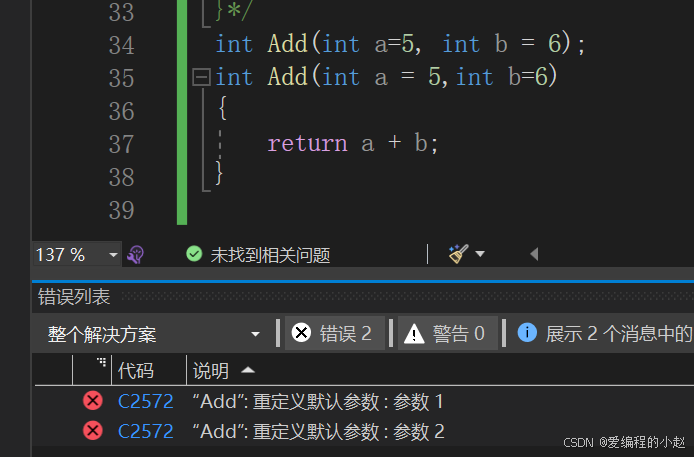Open the first C2572 error code link
The image size is (694, 457).
(x=146, y=402)
